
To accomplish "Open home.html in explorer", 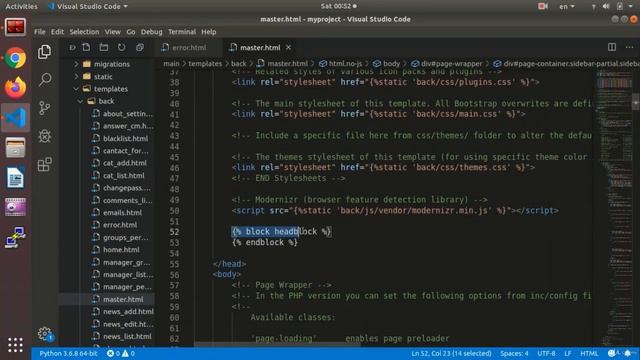I will [x=121, y=249].
